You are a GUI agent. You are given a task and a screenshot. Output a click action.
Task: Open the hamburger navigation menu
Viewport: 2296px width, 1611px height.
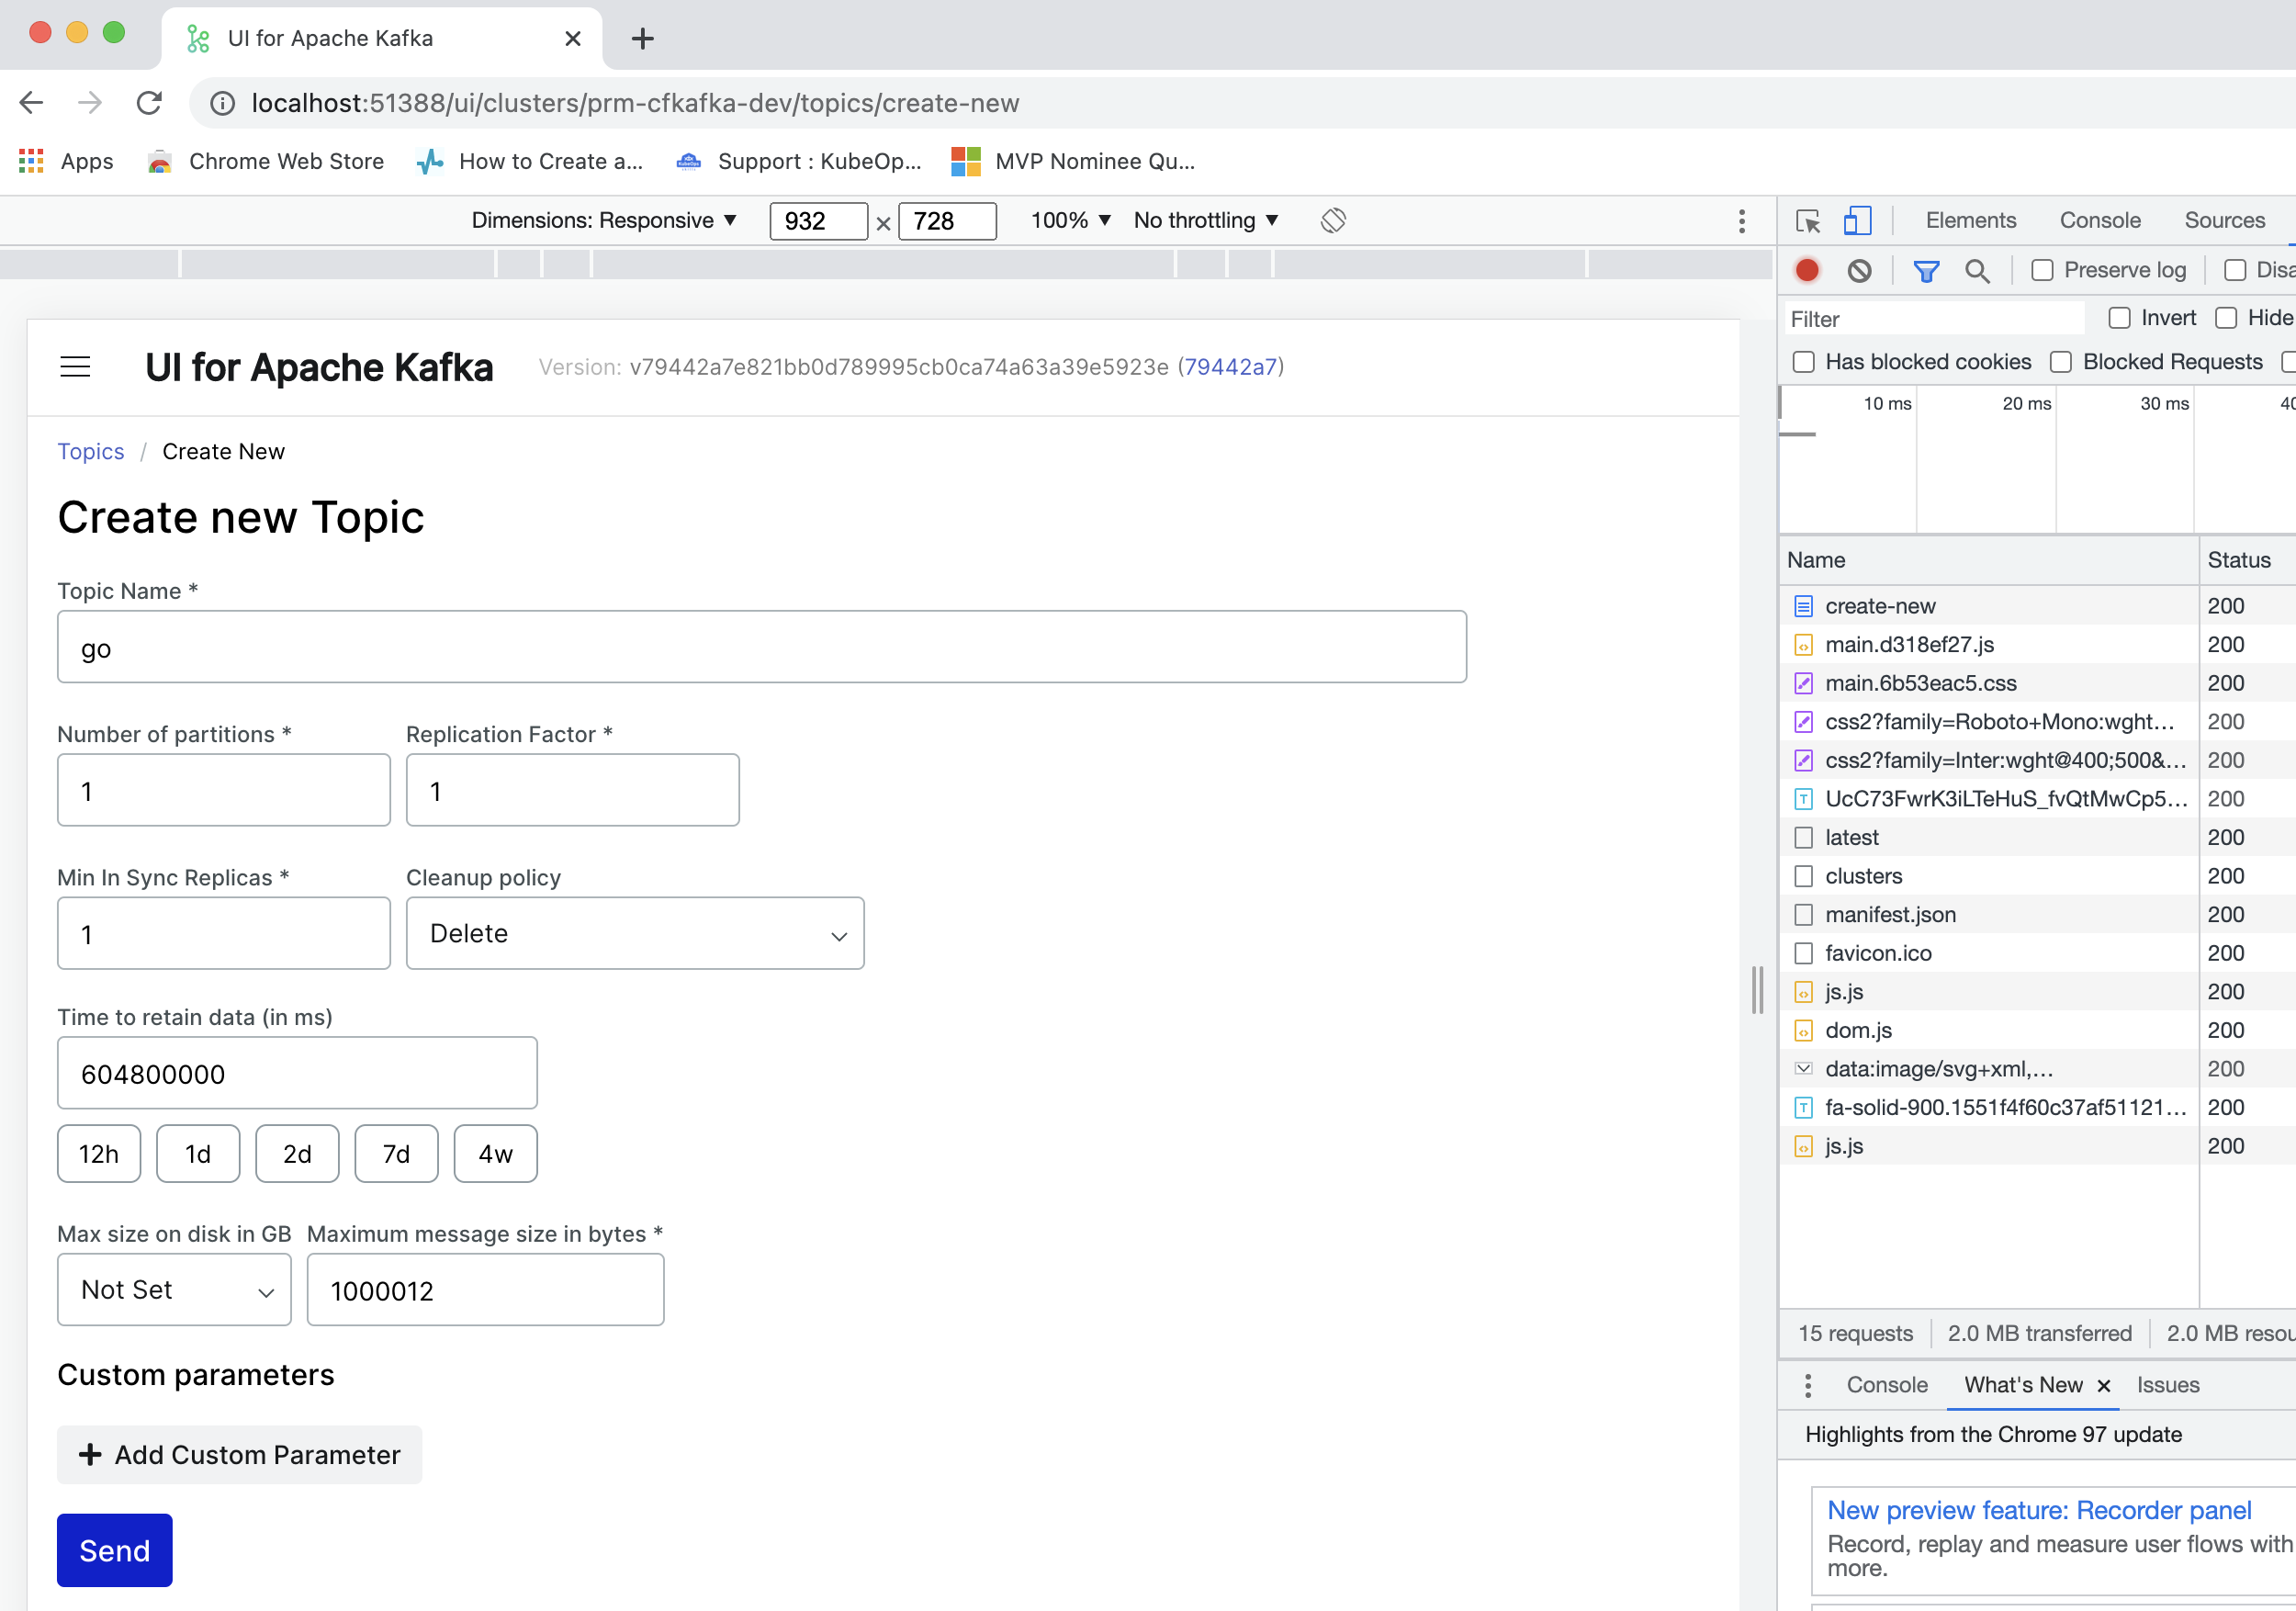pyautogui.click(x=75, y=367)
